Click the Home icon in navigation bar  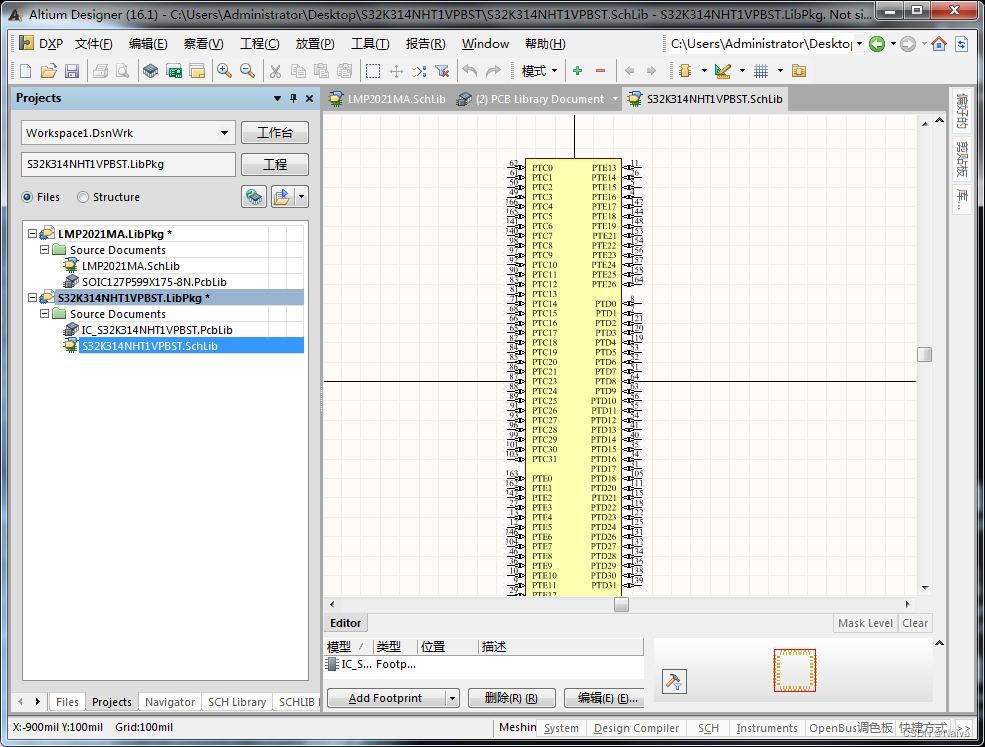tap(939, 43)
